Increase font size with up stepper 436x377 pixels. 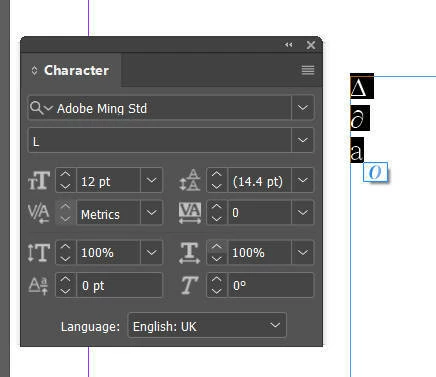pyautogui.click(x=65, y=174)
